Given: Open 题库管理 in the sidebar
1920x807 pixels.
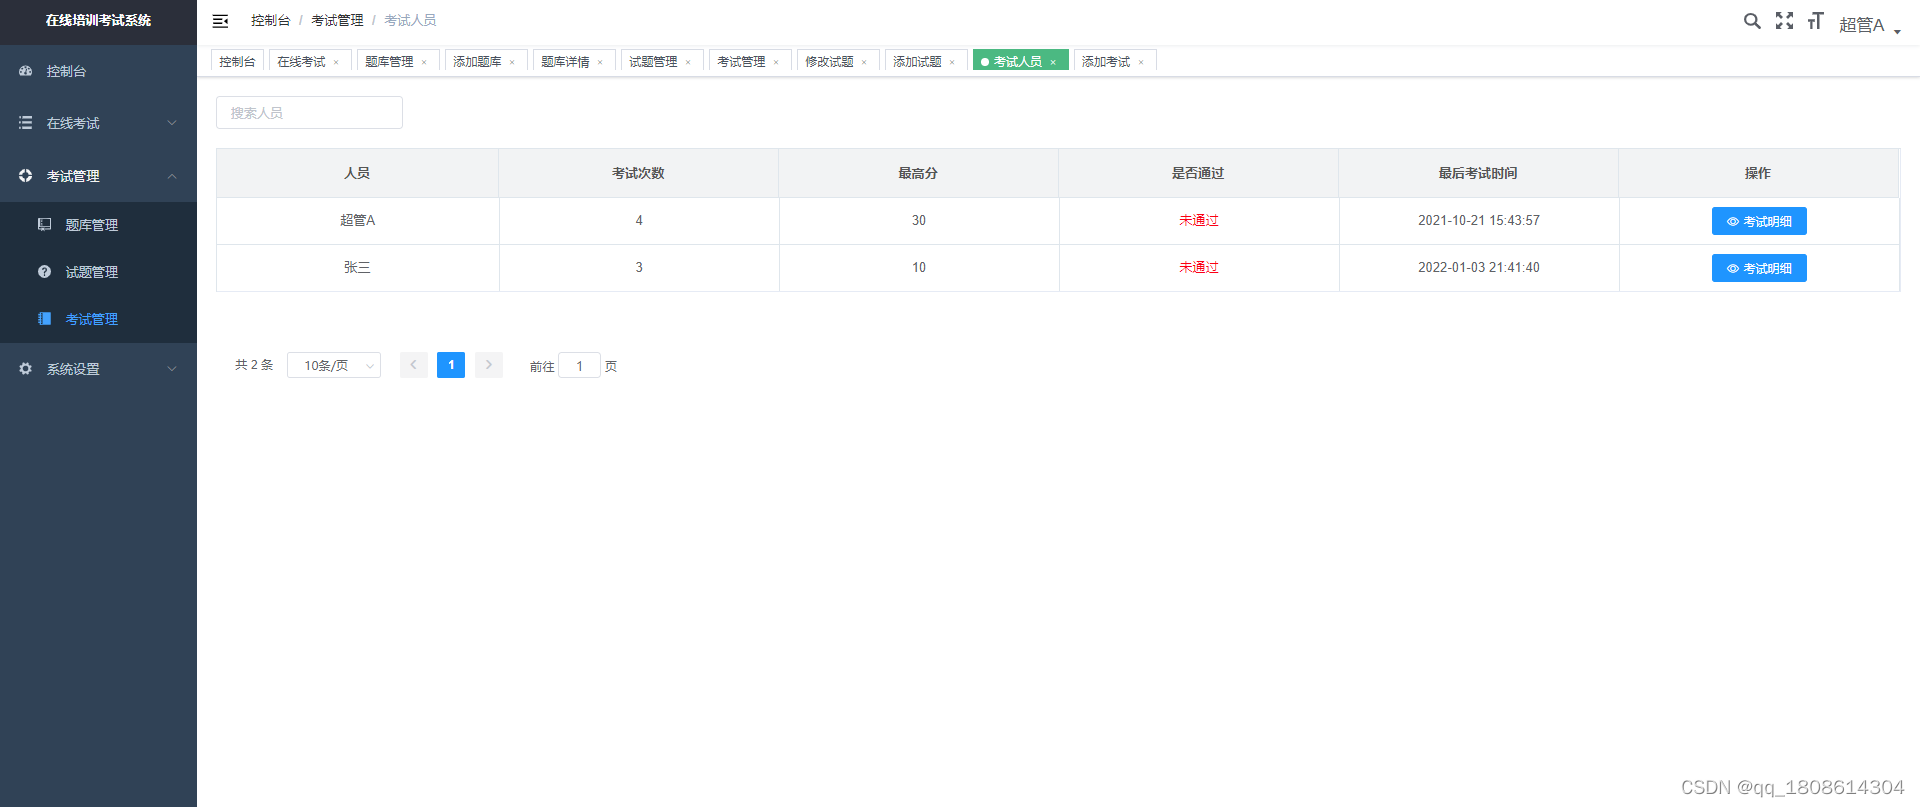Looking at the screenshot, I should tap(98, 225).
